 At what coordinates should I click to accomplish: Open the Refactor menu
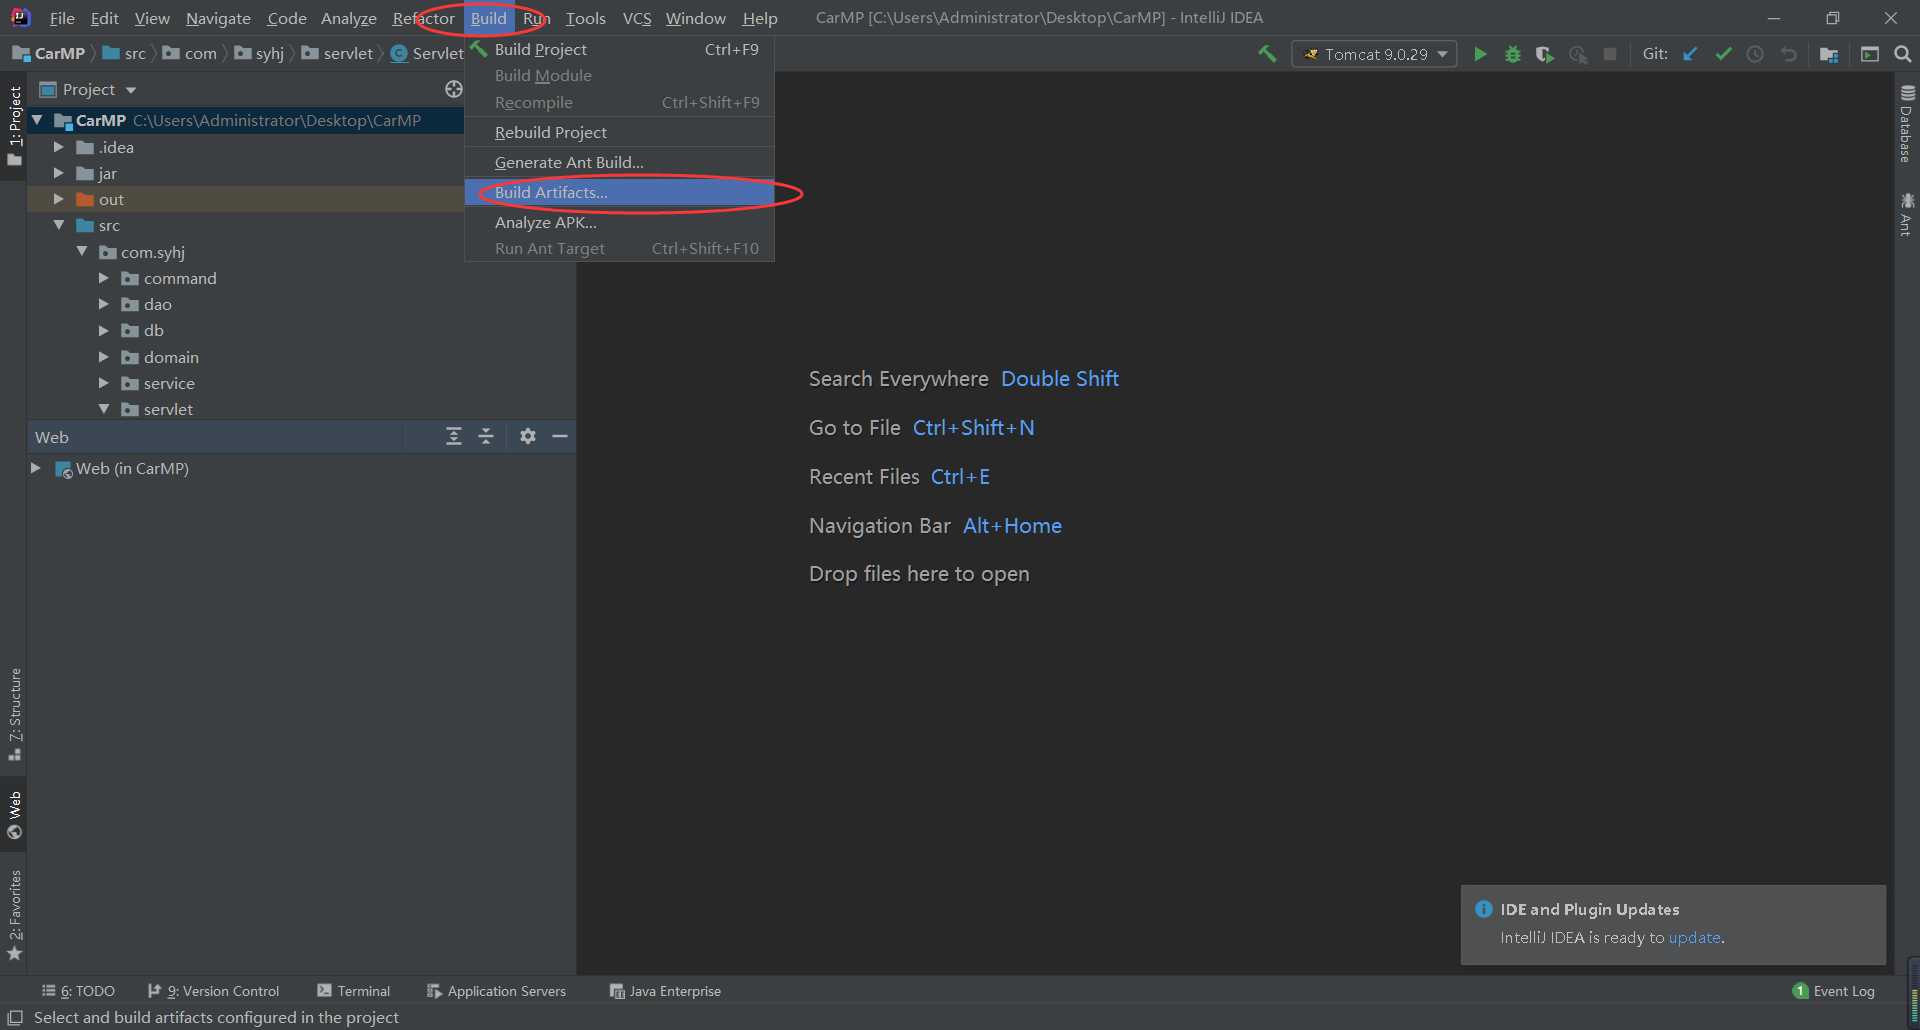[x=423, y=18]
